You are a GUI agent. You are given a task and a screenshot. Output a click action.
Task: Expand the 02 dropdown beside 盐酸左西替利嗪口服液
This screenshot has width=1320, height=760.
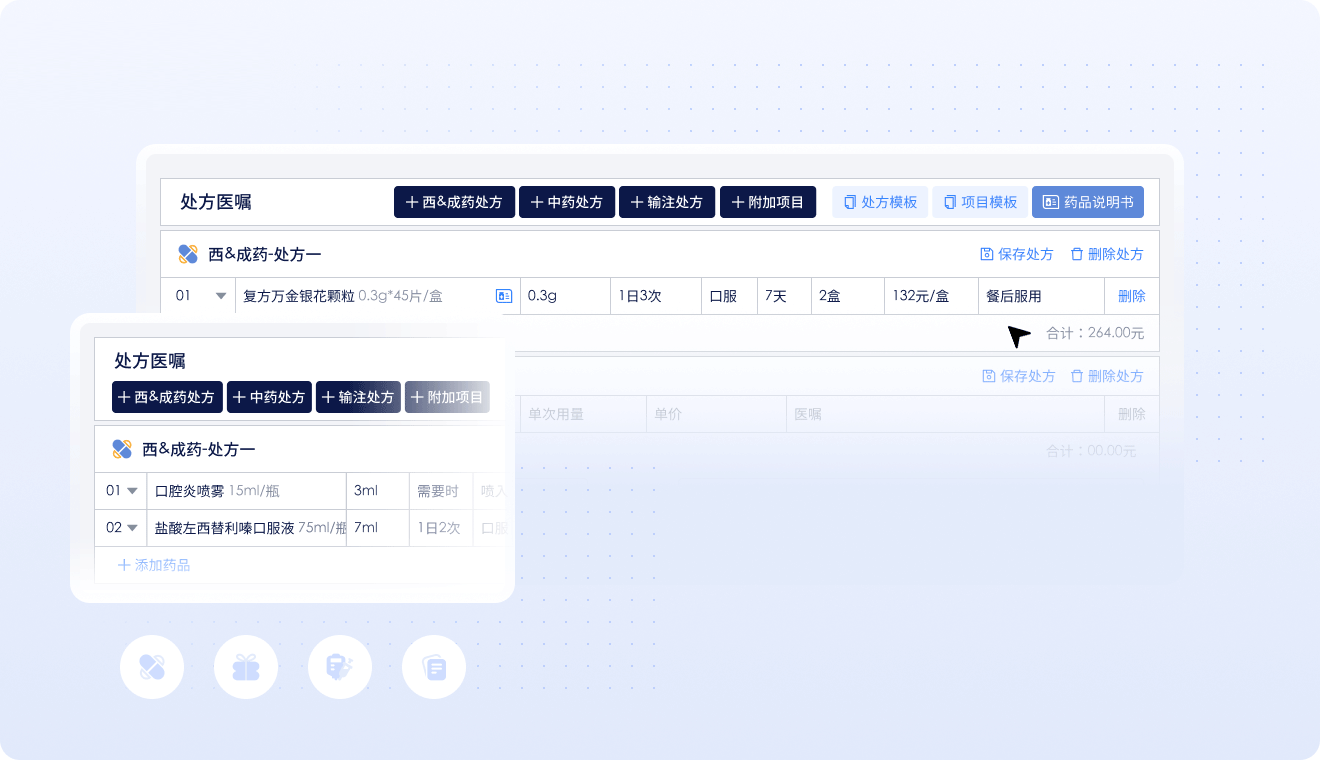point(132,528)
